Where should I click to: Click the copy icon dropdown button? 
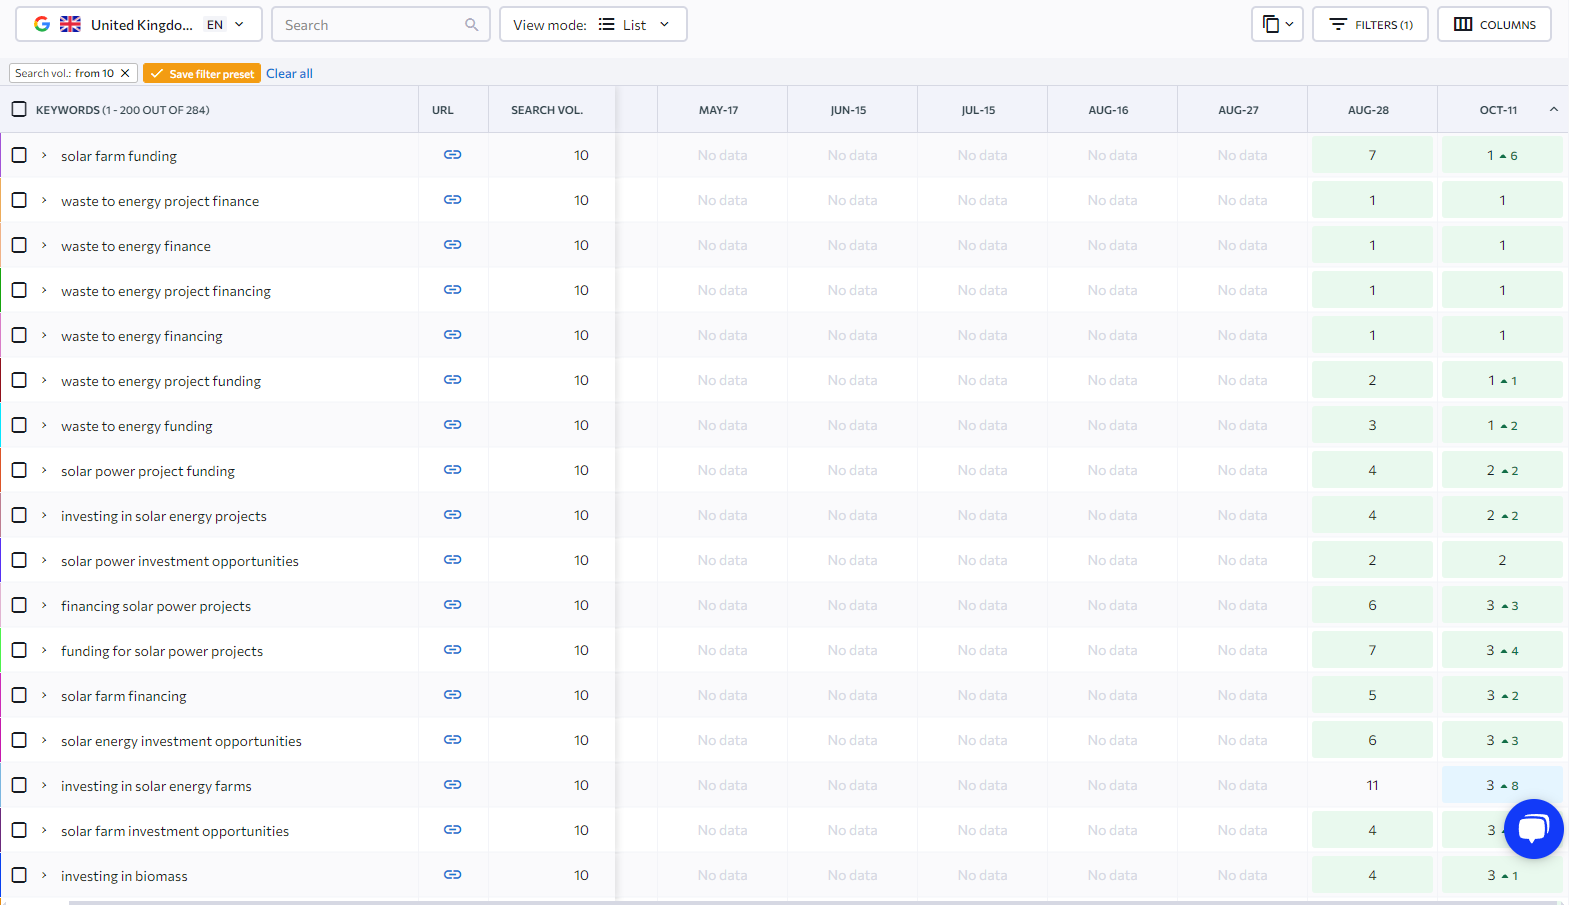(x=1276, y=25)
